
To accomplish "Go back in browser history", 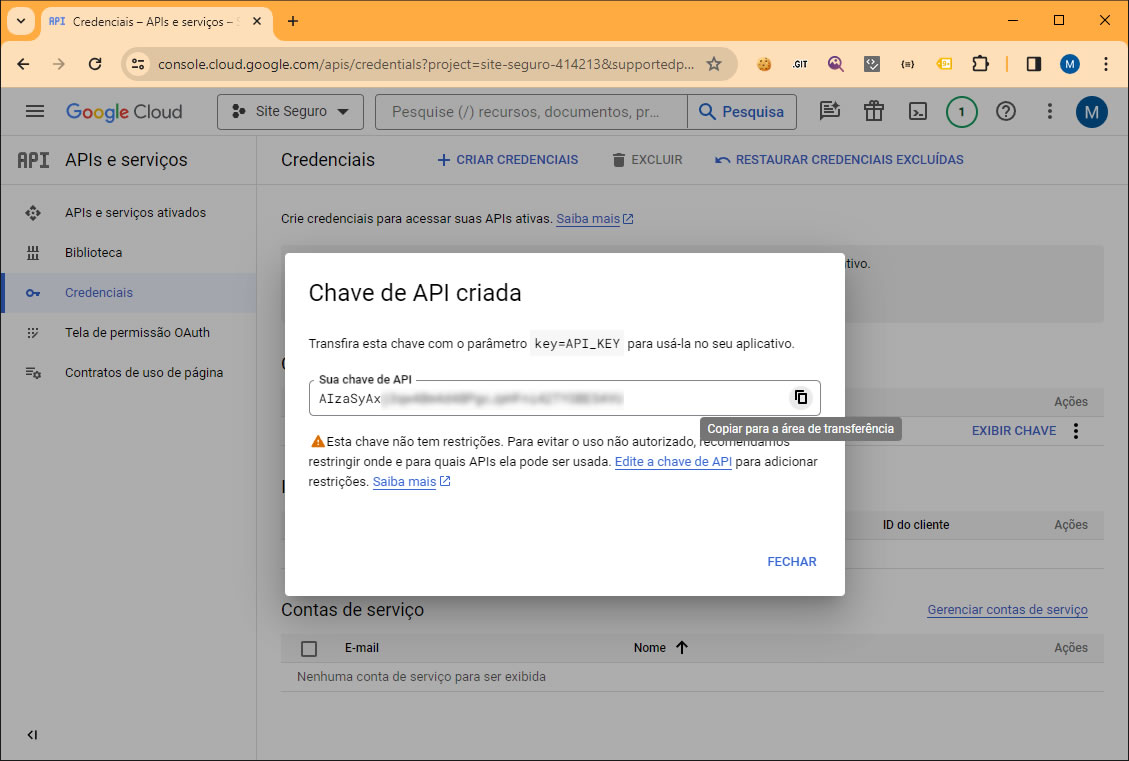I will click(23, 64).
